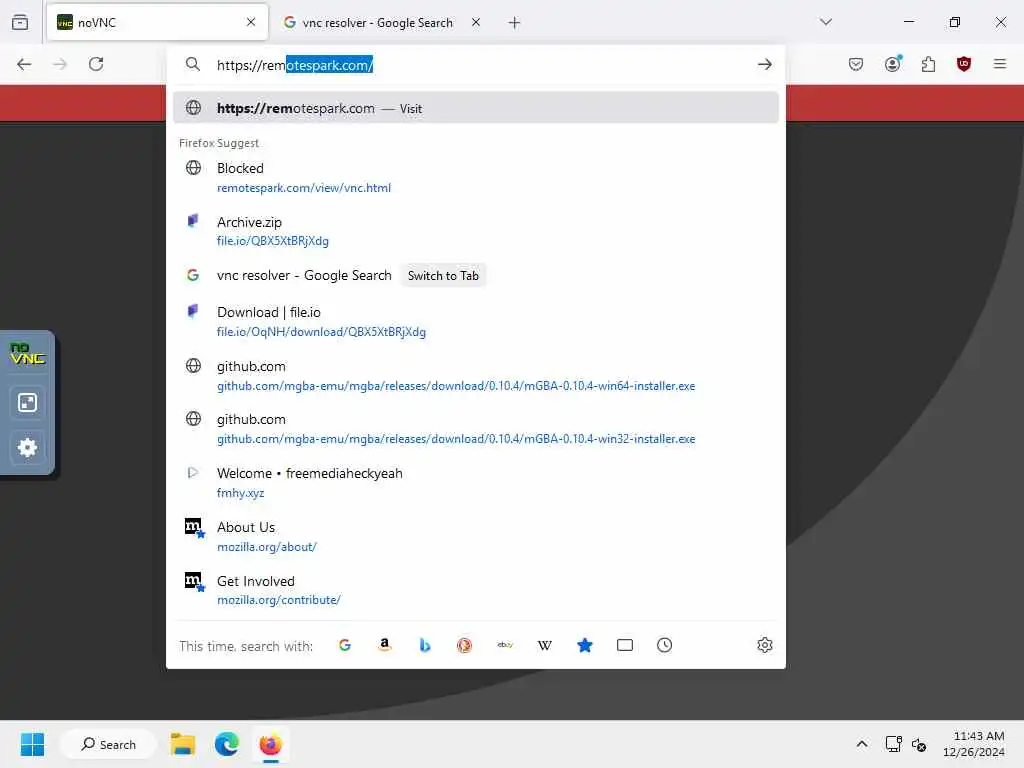This screenshot has height=768, width=1024.
Task: Click Firefox icon in taskbar
Action: point(270,744)
